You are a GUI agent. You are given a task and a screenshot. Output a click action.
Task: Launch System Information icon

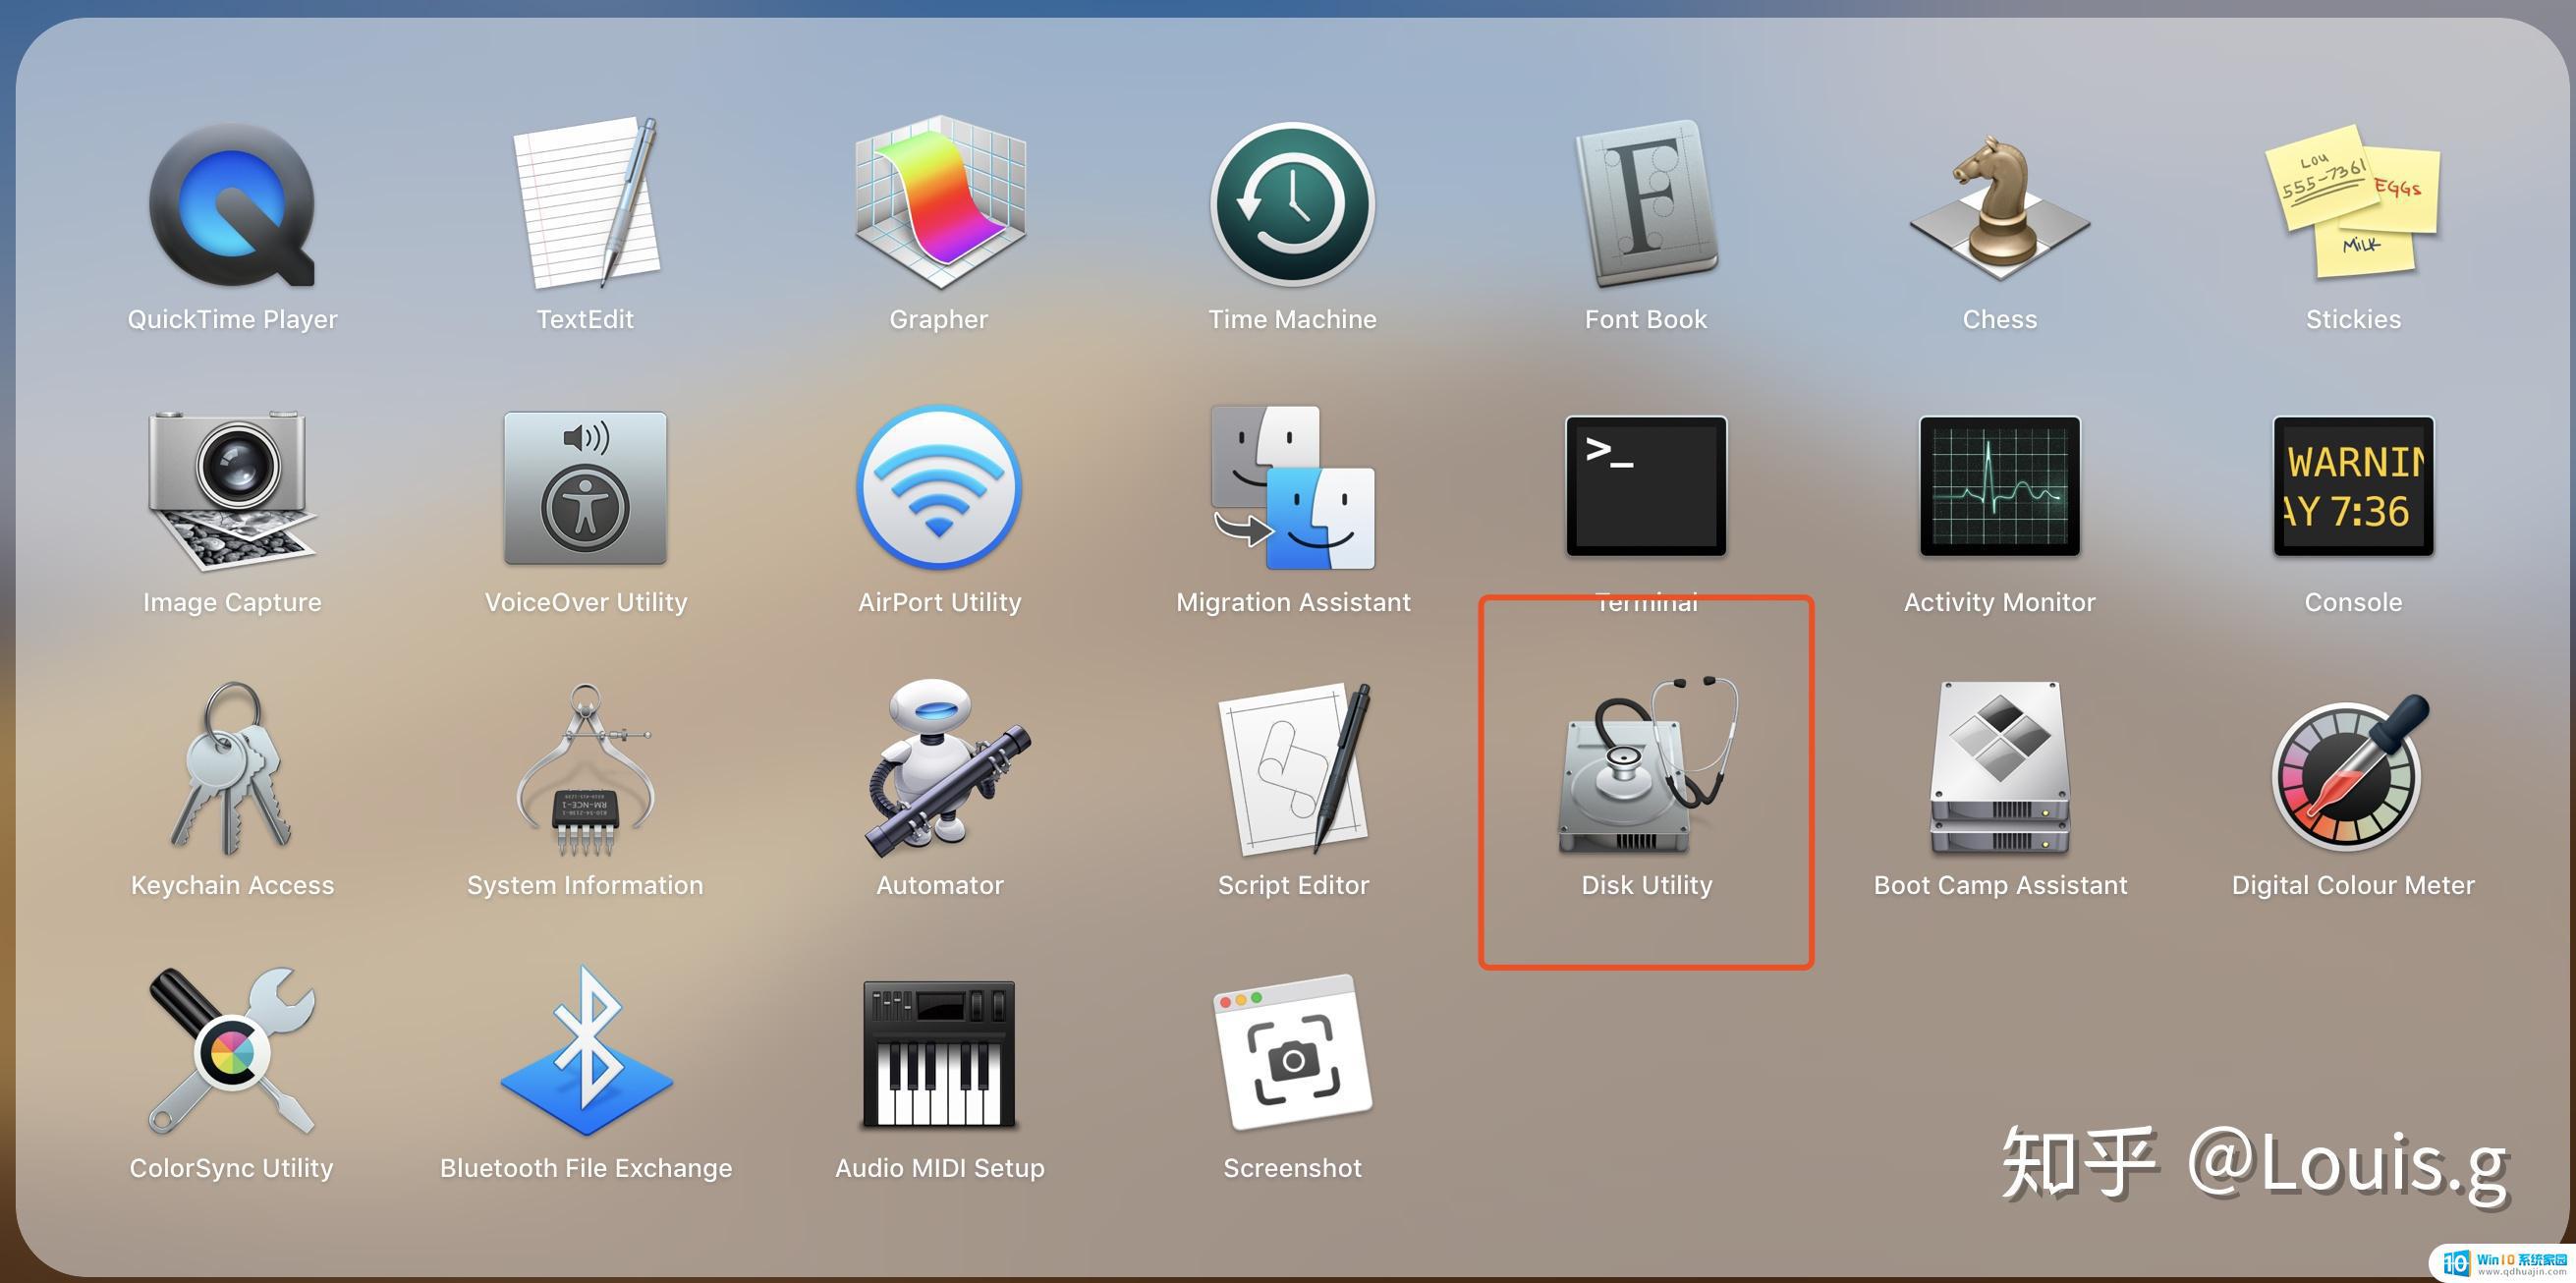tap(586, 770)
